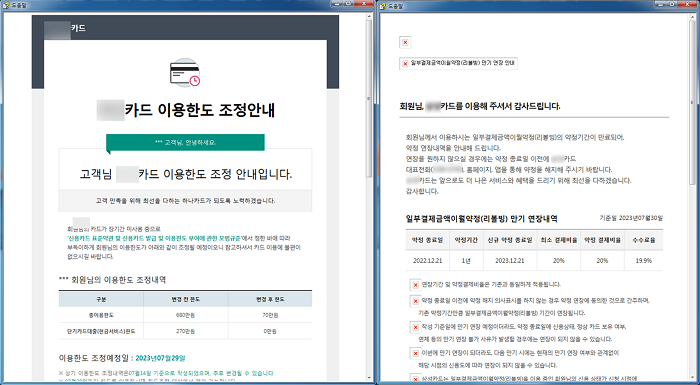Image resolution: width=700 pixels, height=385 pixels.
Task: Maximize the right help window
Action: click(673, 4)
